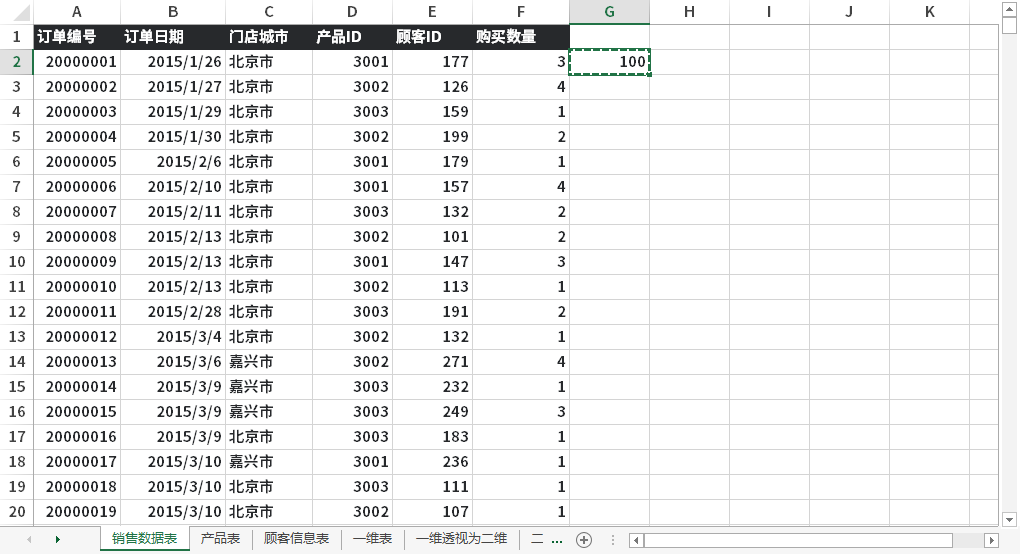Image resolution: width=1020 pixels, height=554 pixels.
Task: Click the 订单日期 header cell
Action: (x=173, y=37)
